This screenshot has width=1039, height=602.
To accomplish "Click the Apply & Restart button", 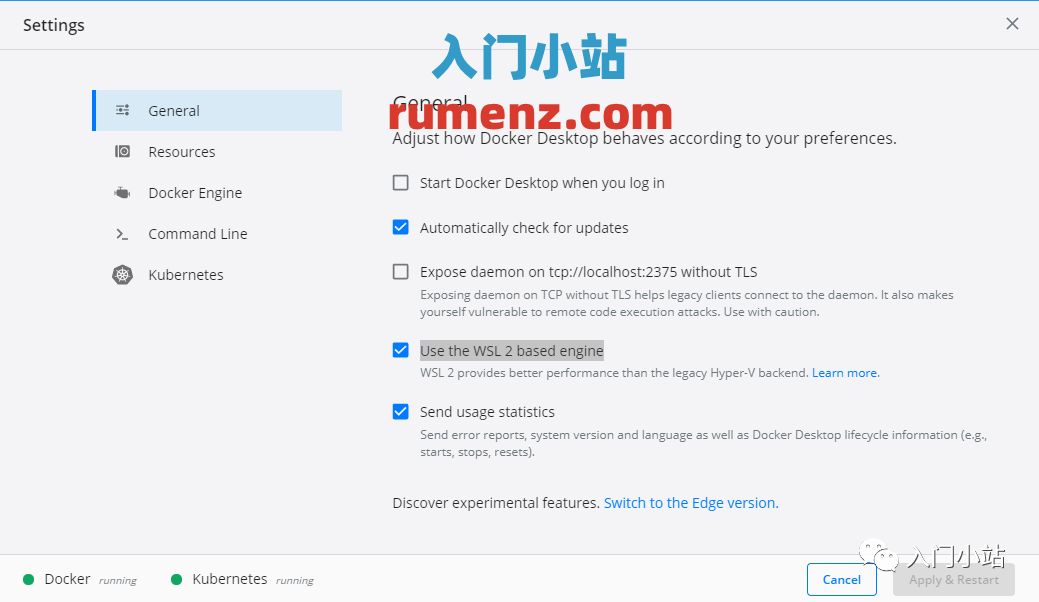I will coord(954,579).
